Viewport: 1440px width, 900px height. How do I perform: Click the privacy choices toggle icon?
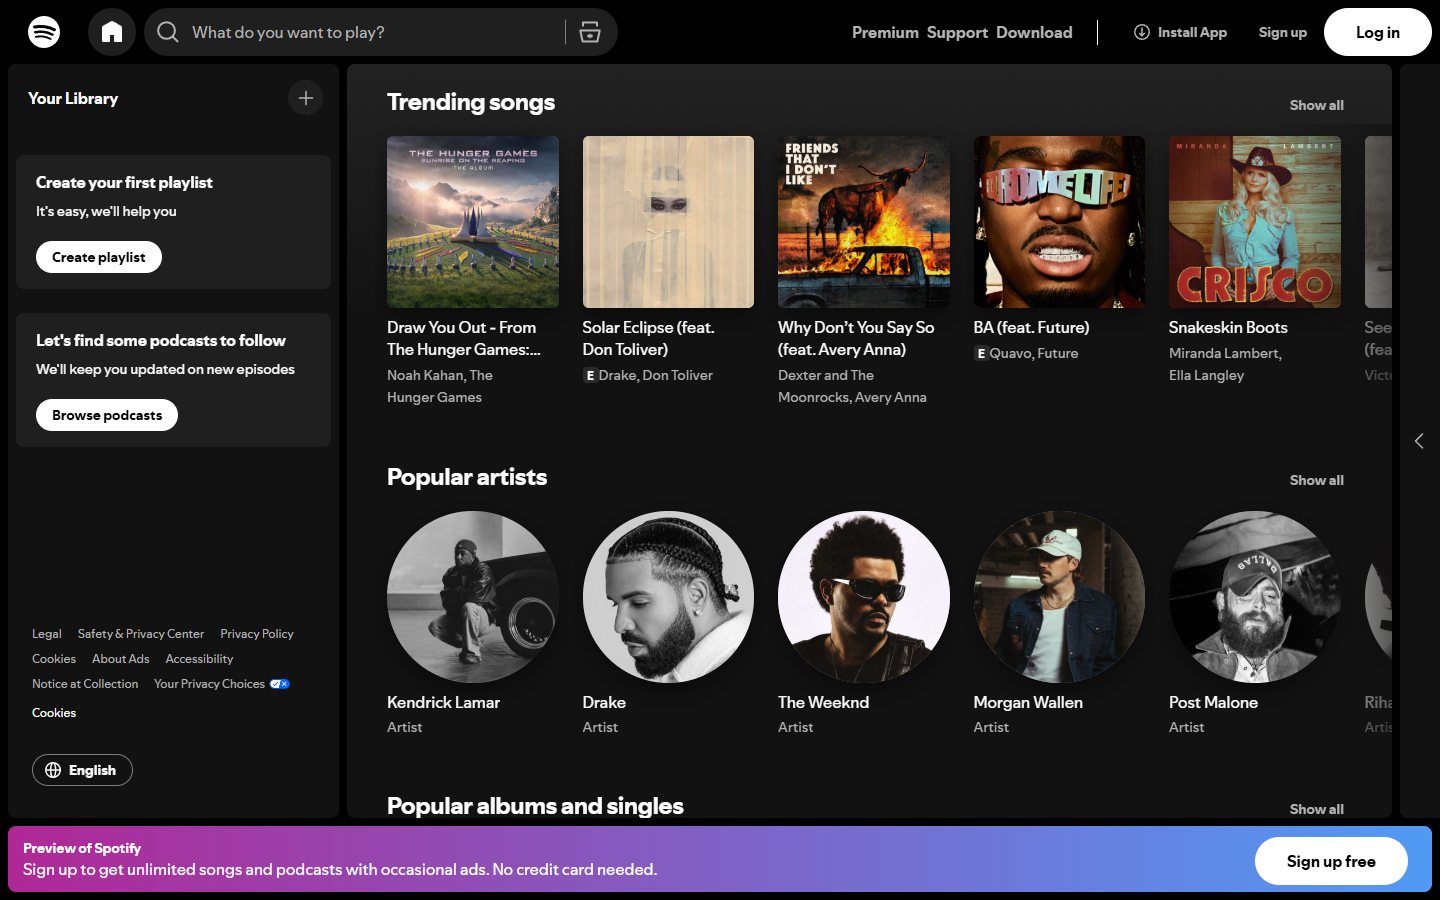[280, 684]
